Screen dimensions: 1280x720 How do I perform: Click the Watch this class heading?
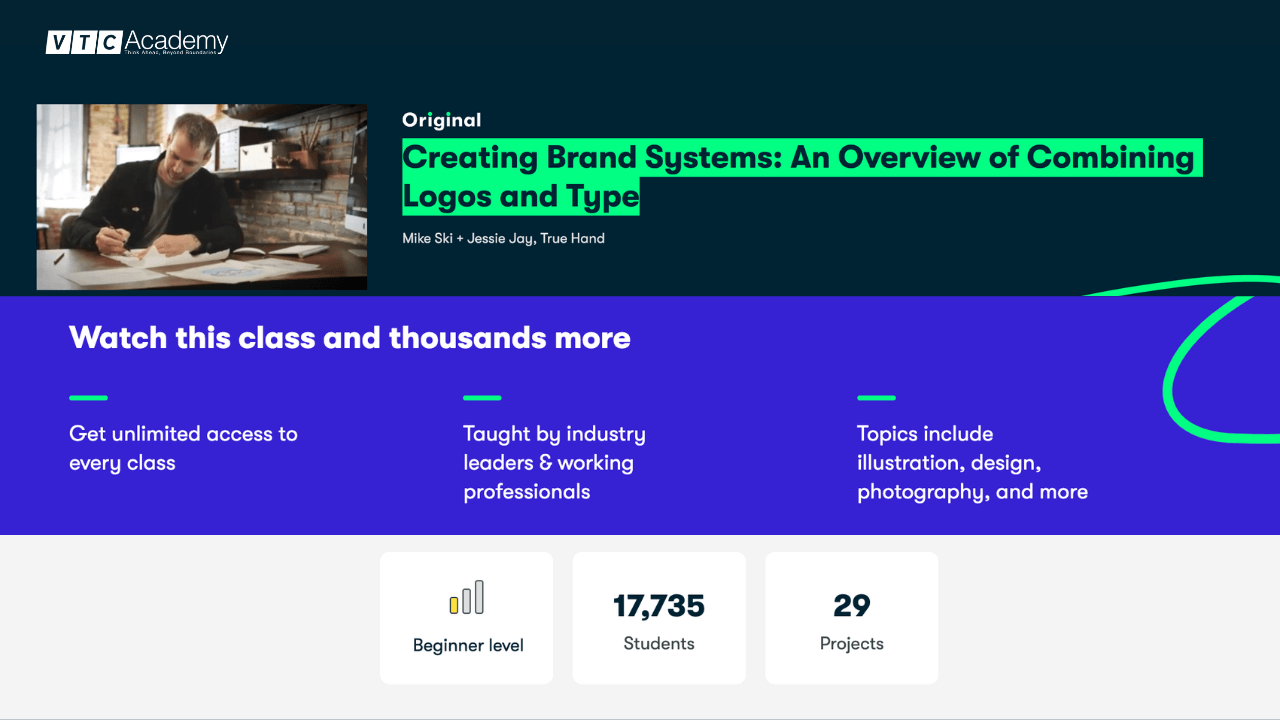349,337
